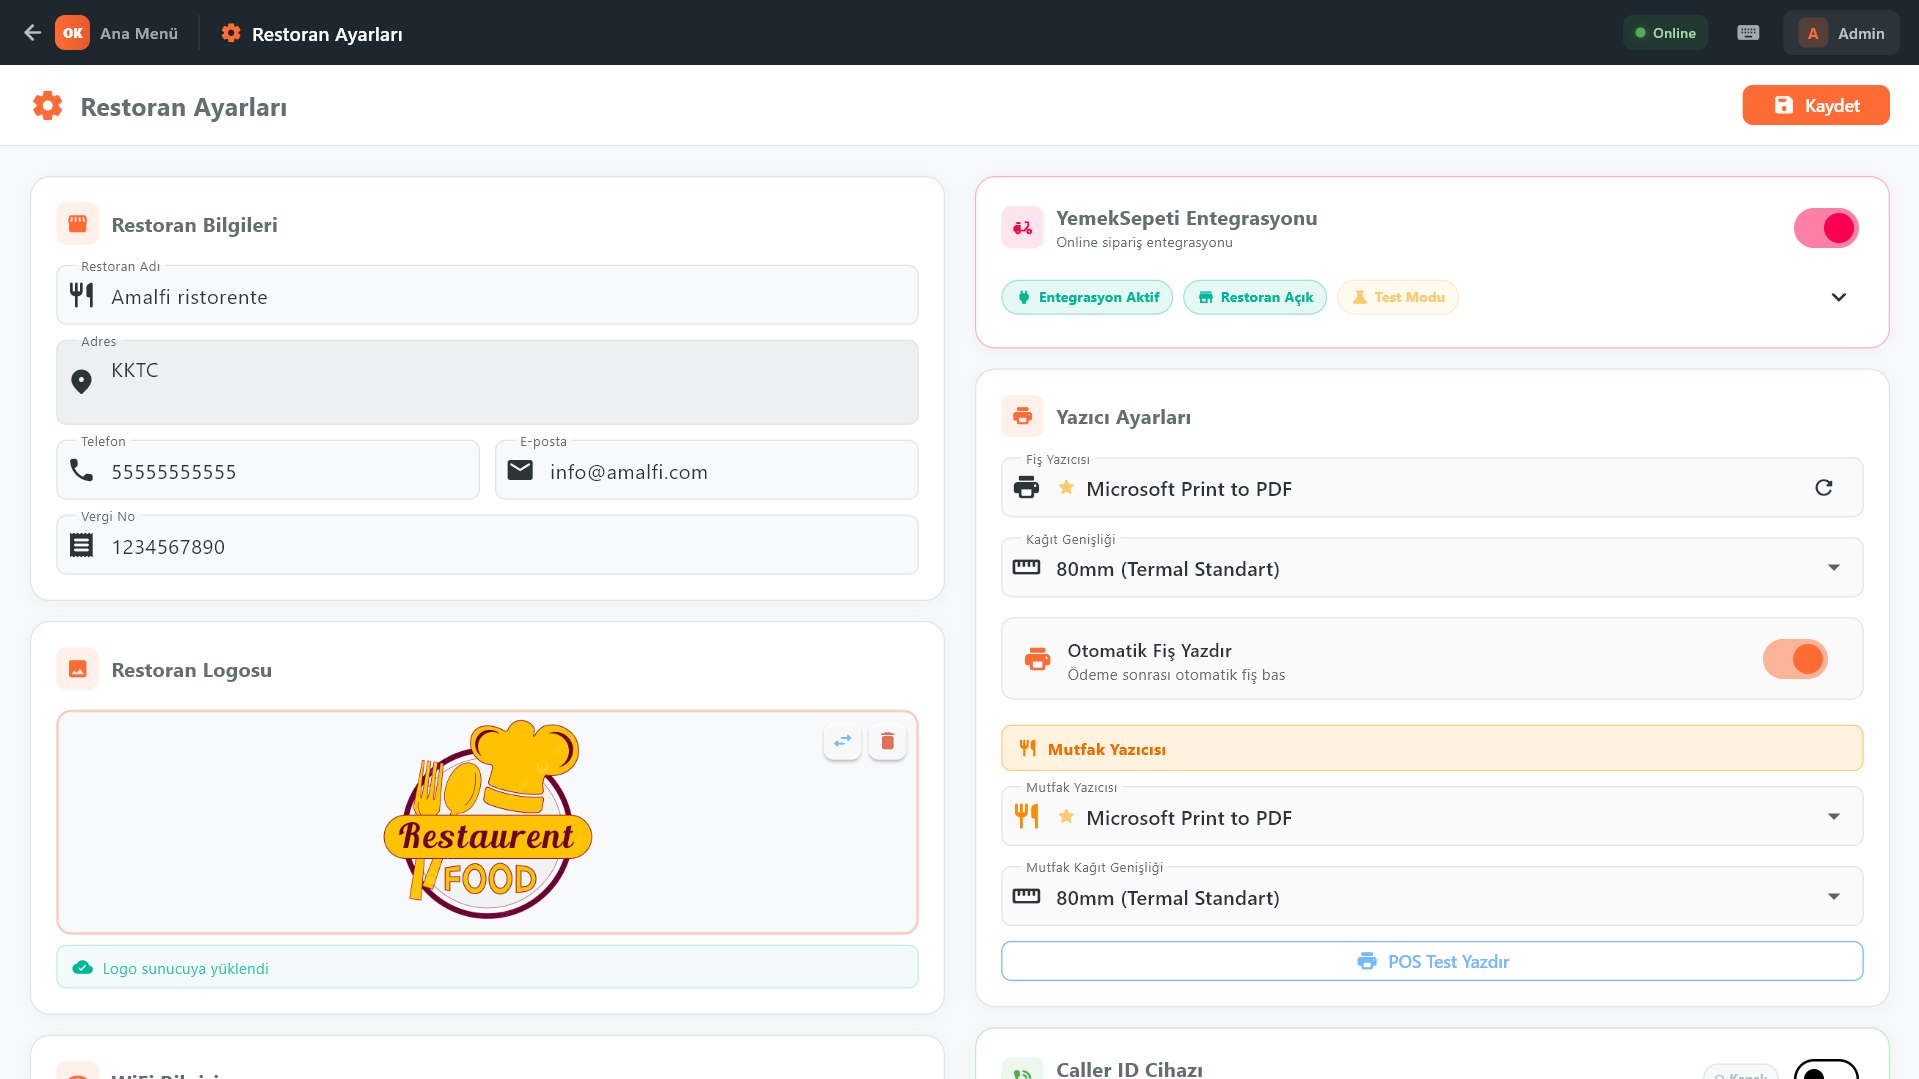Expand YemekSepeti integration details chevron

point(1838,297)
